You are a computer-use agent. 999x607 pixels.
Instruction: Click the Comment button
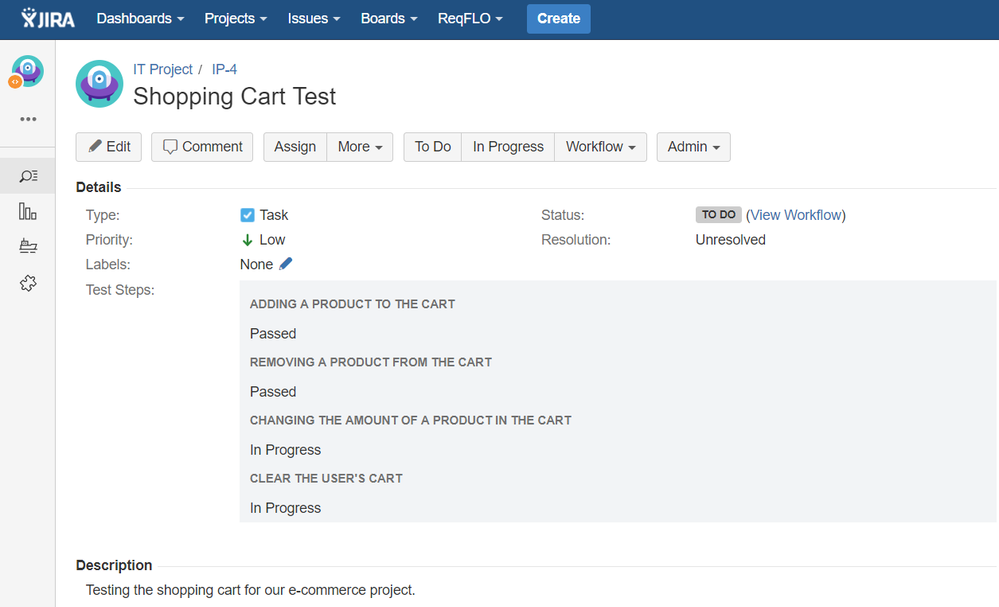202,147
